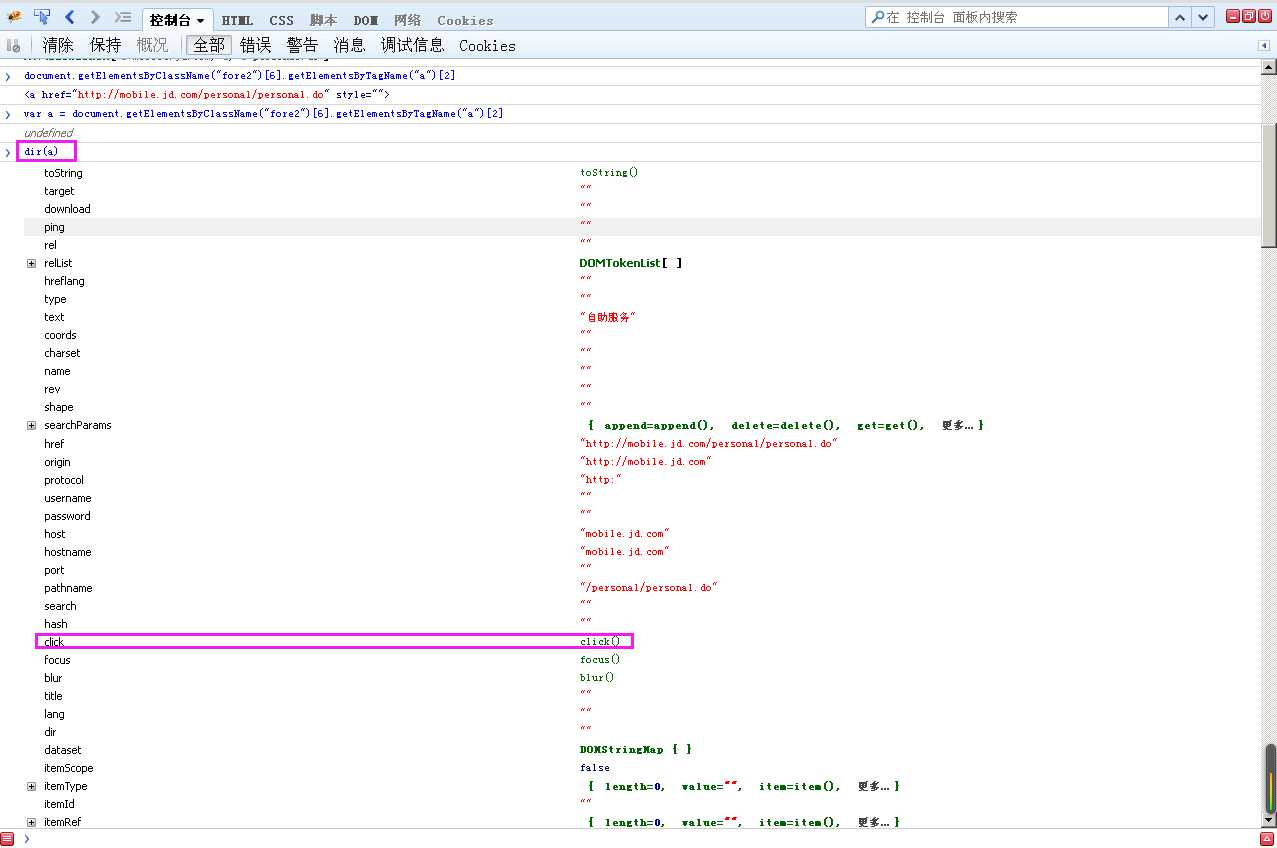
Task: Toggle the 保持 persist button
Action: 105,45
